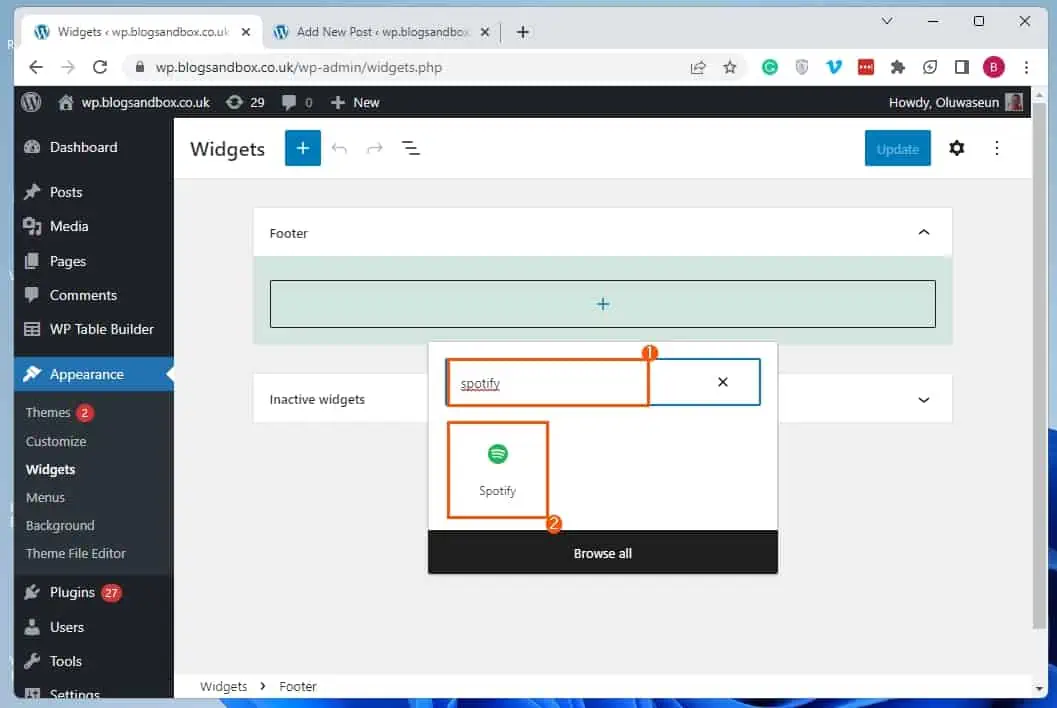Click the browser forward arrow
This screenshot has height=708, width=1057.
tap(67, 67)
